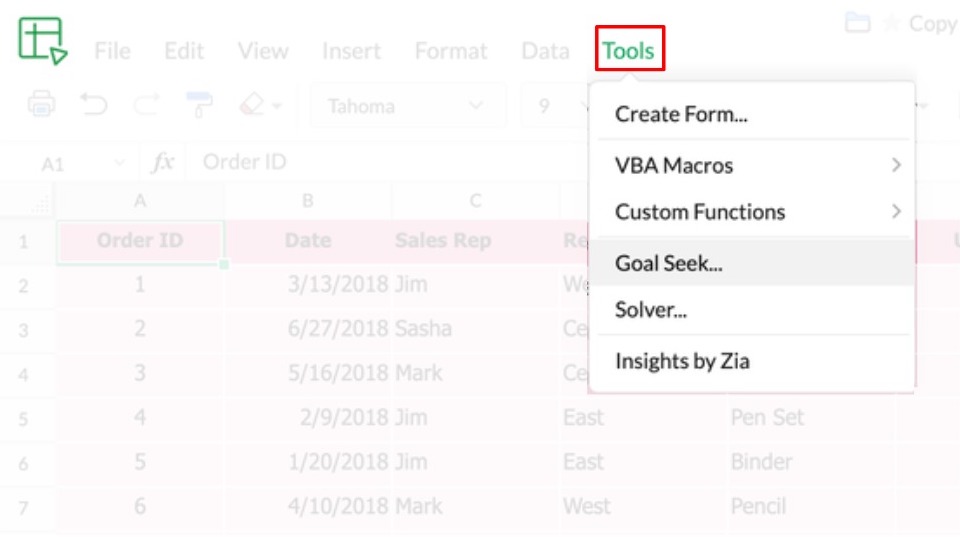Open the Insert menu
The height and width of the screenshot is (537, 960).
pos(351,51)
